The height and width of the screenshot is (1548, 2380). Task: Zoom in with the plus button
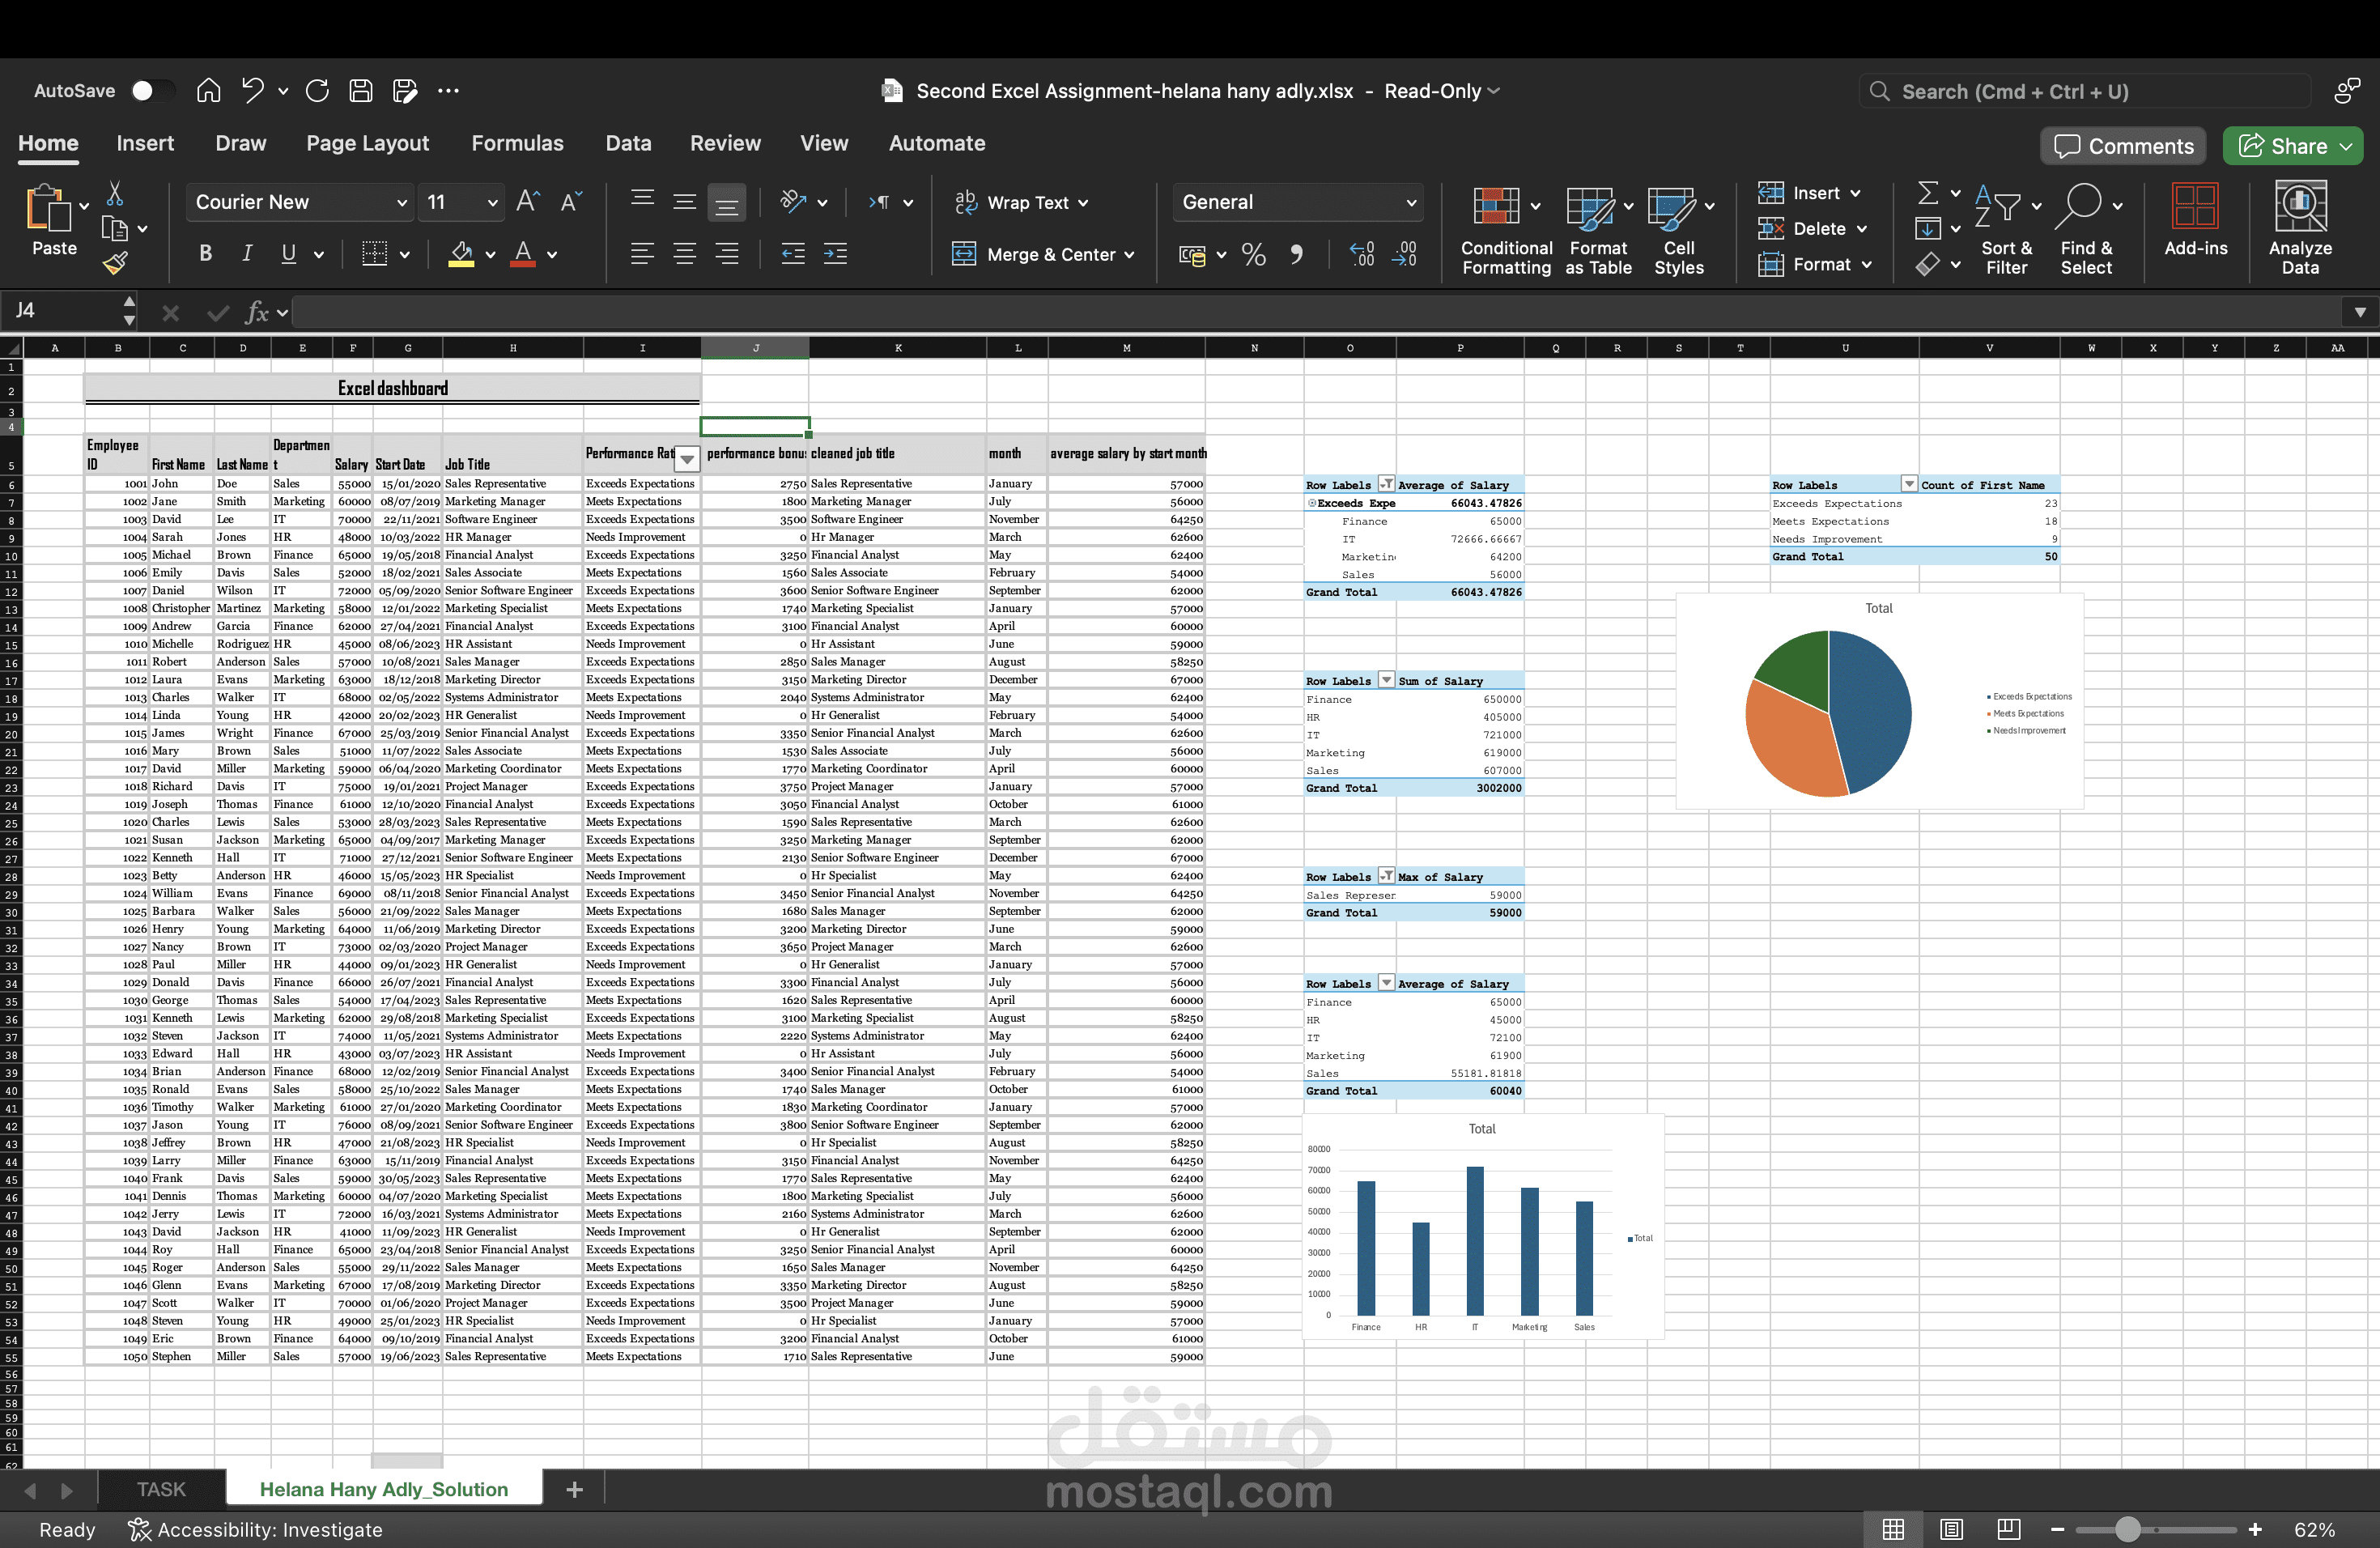point(2255,1529)
